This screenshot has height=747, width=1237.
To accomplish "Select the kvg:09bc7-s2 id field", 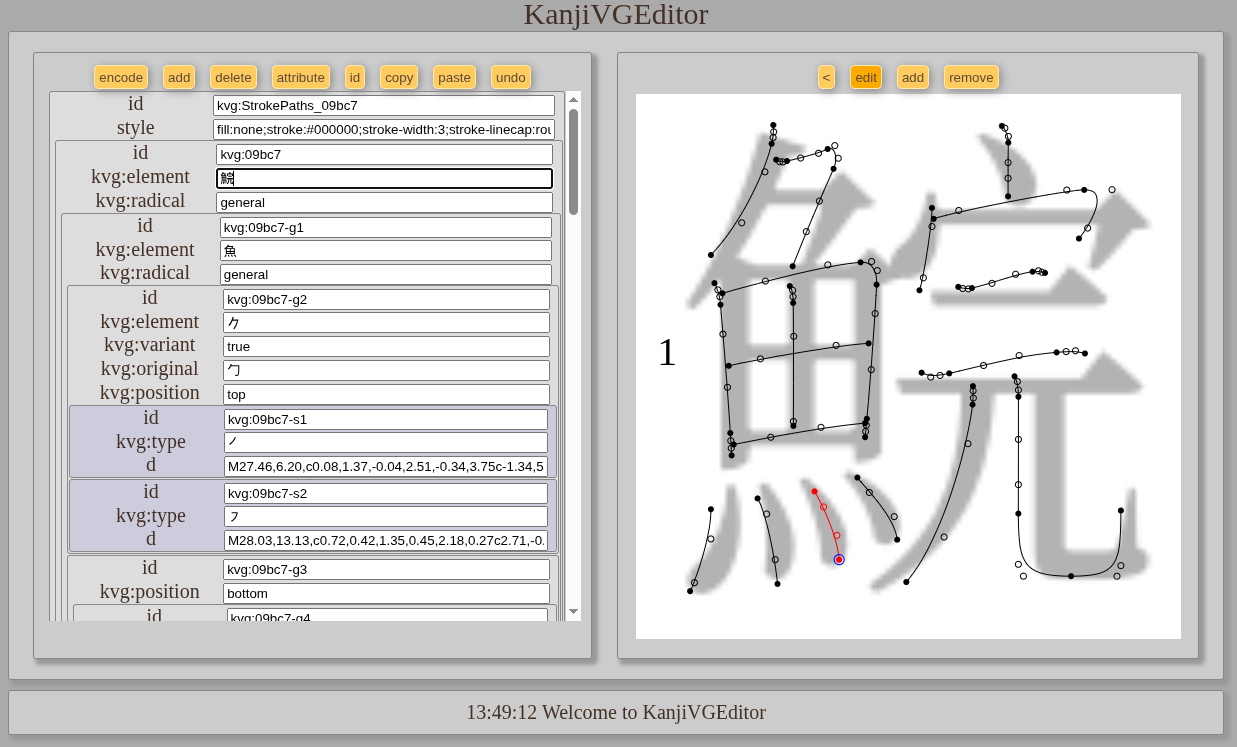I will tap(386, 493).
